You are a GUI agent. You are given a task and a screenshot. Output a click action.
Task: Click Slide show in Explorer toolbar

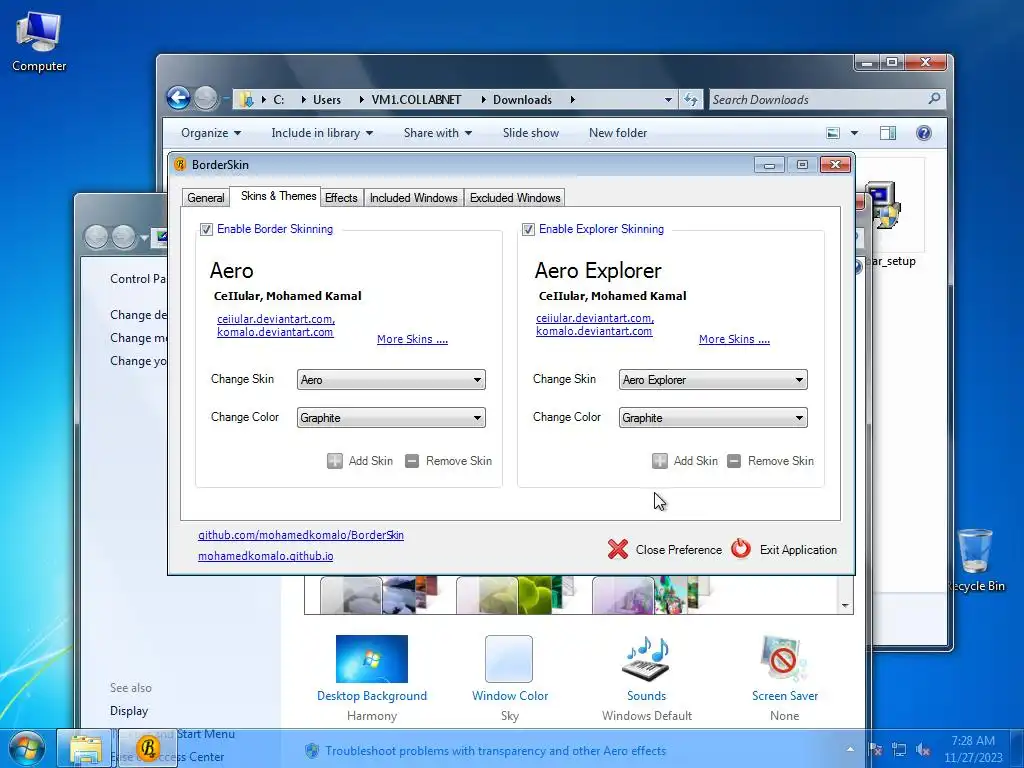click(531, 133)
